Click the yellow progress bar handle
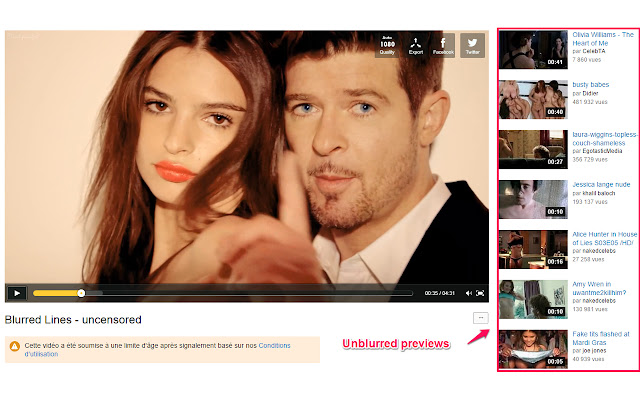Image resolution: width=640 pixels, height=400 pixels. pyautogui.click(x=81, y=293)
